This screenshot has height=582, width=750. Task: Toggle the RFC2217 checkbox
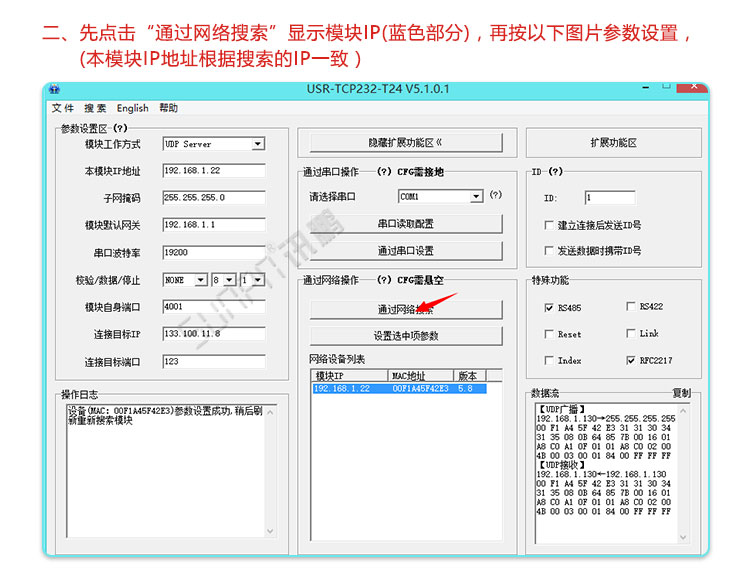631,360
